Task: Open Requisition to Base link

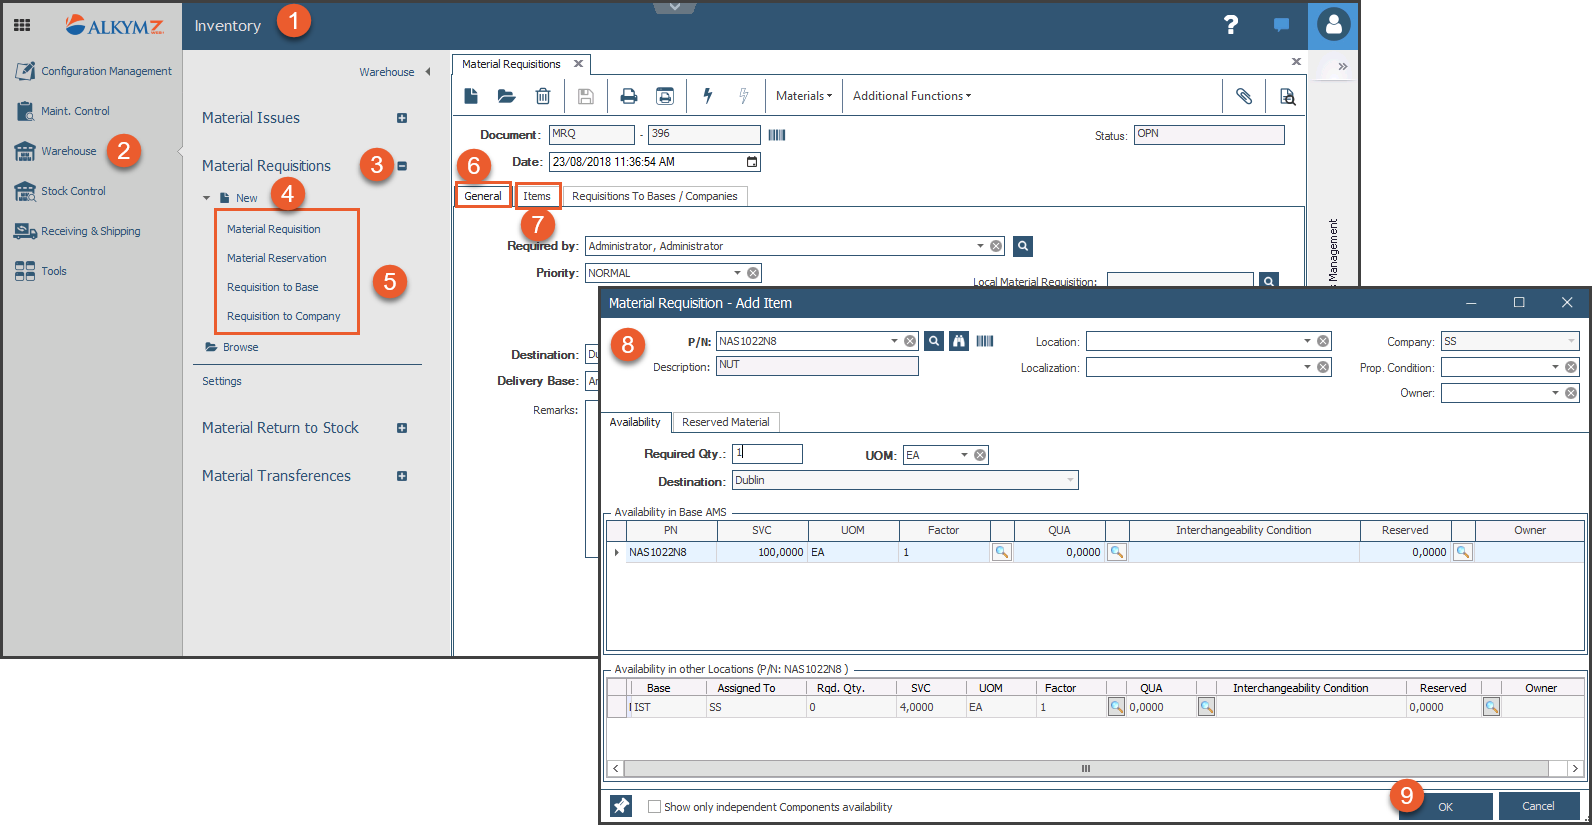Action: click(272, 287)
